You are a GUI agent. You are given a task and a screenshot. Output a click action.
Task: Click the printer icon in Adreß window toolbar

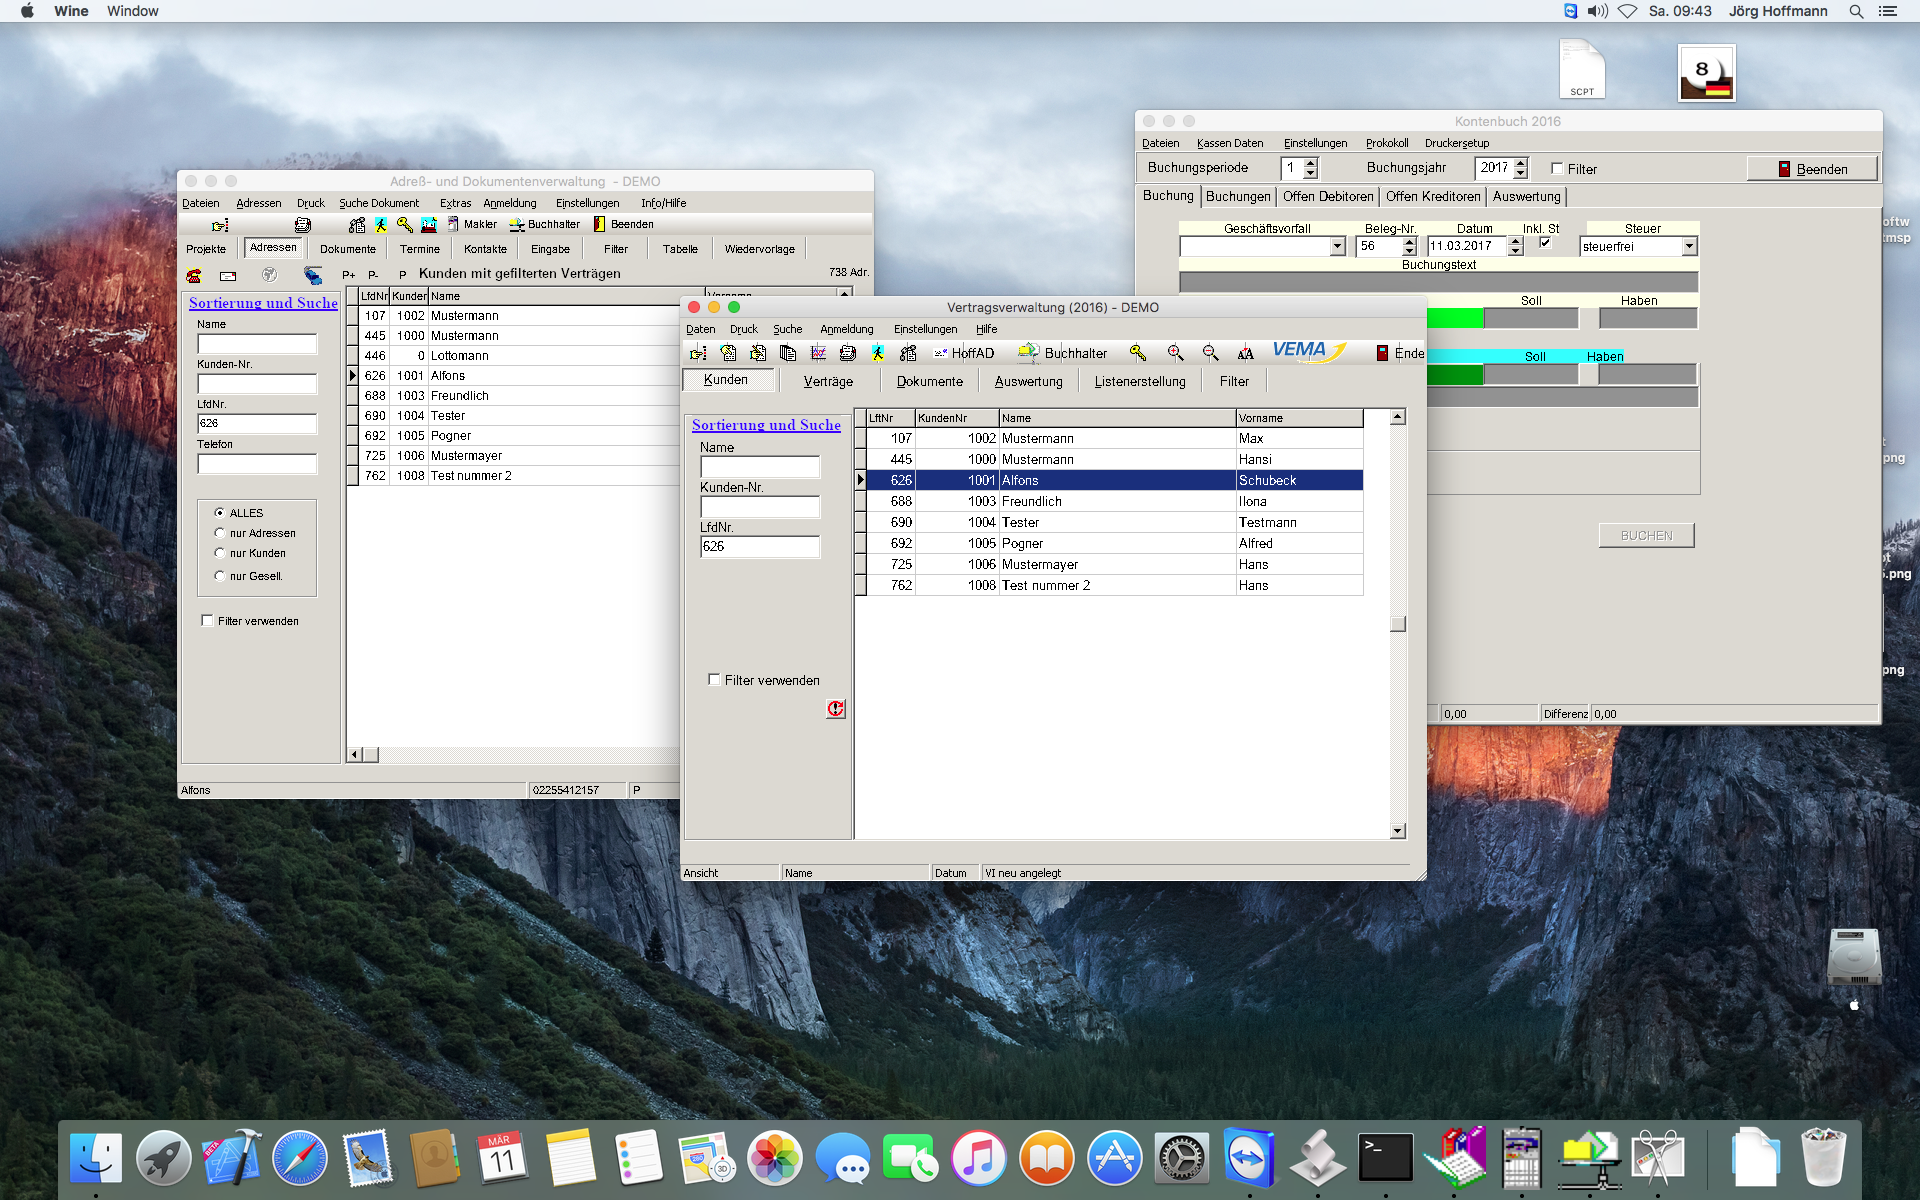coord(303,225)
